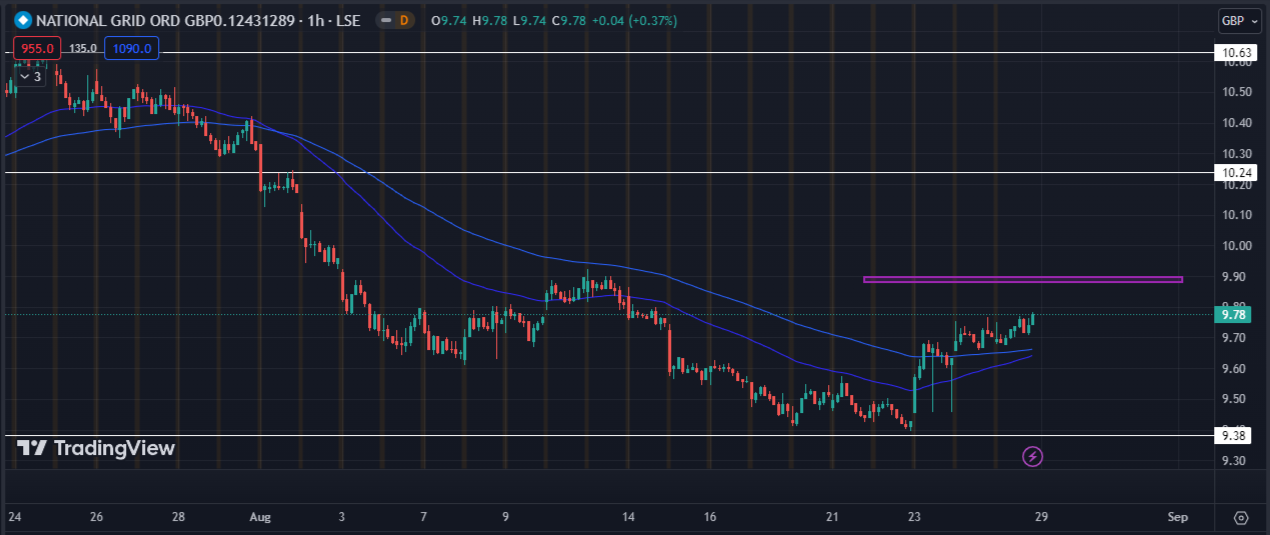Viewport: 1270px width, 535px height.
Task: Click the 'Aug' date label on time axis
Action: coord(260,517)
